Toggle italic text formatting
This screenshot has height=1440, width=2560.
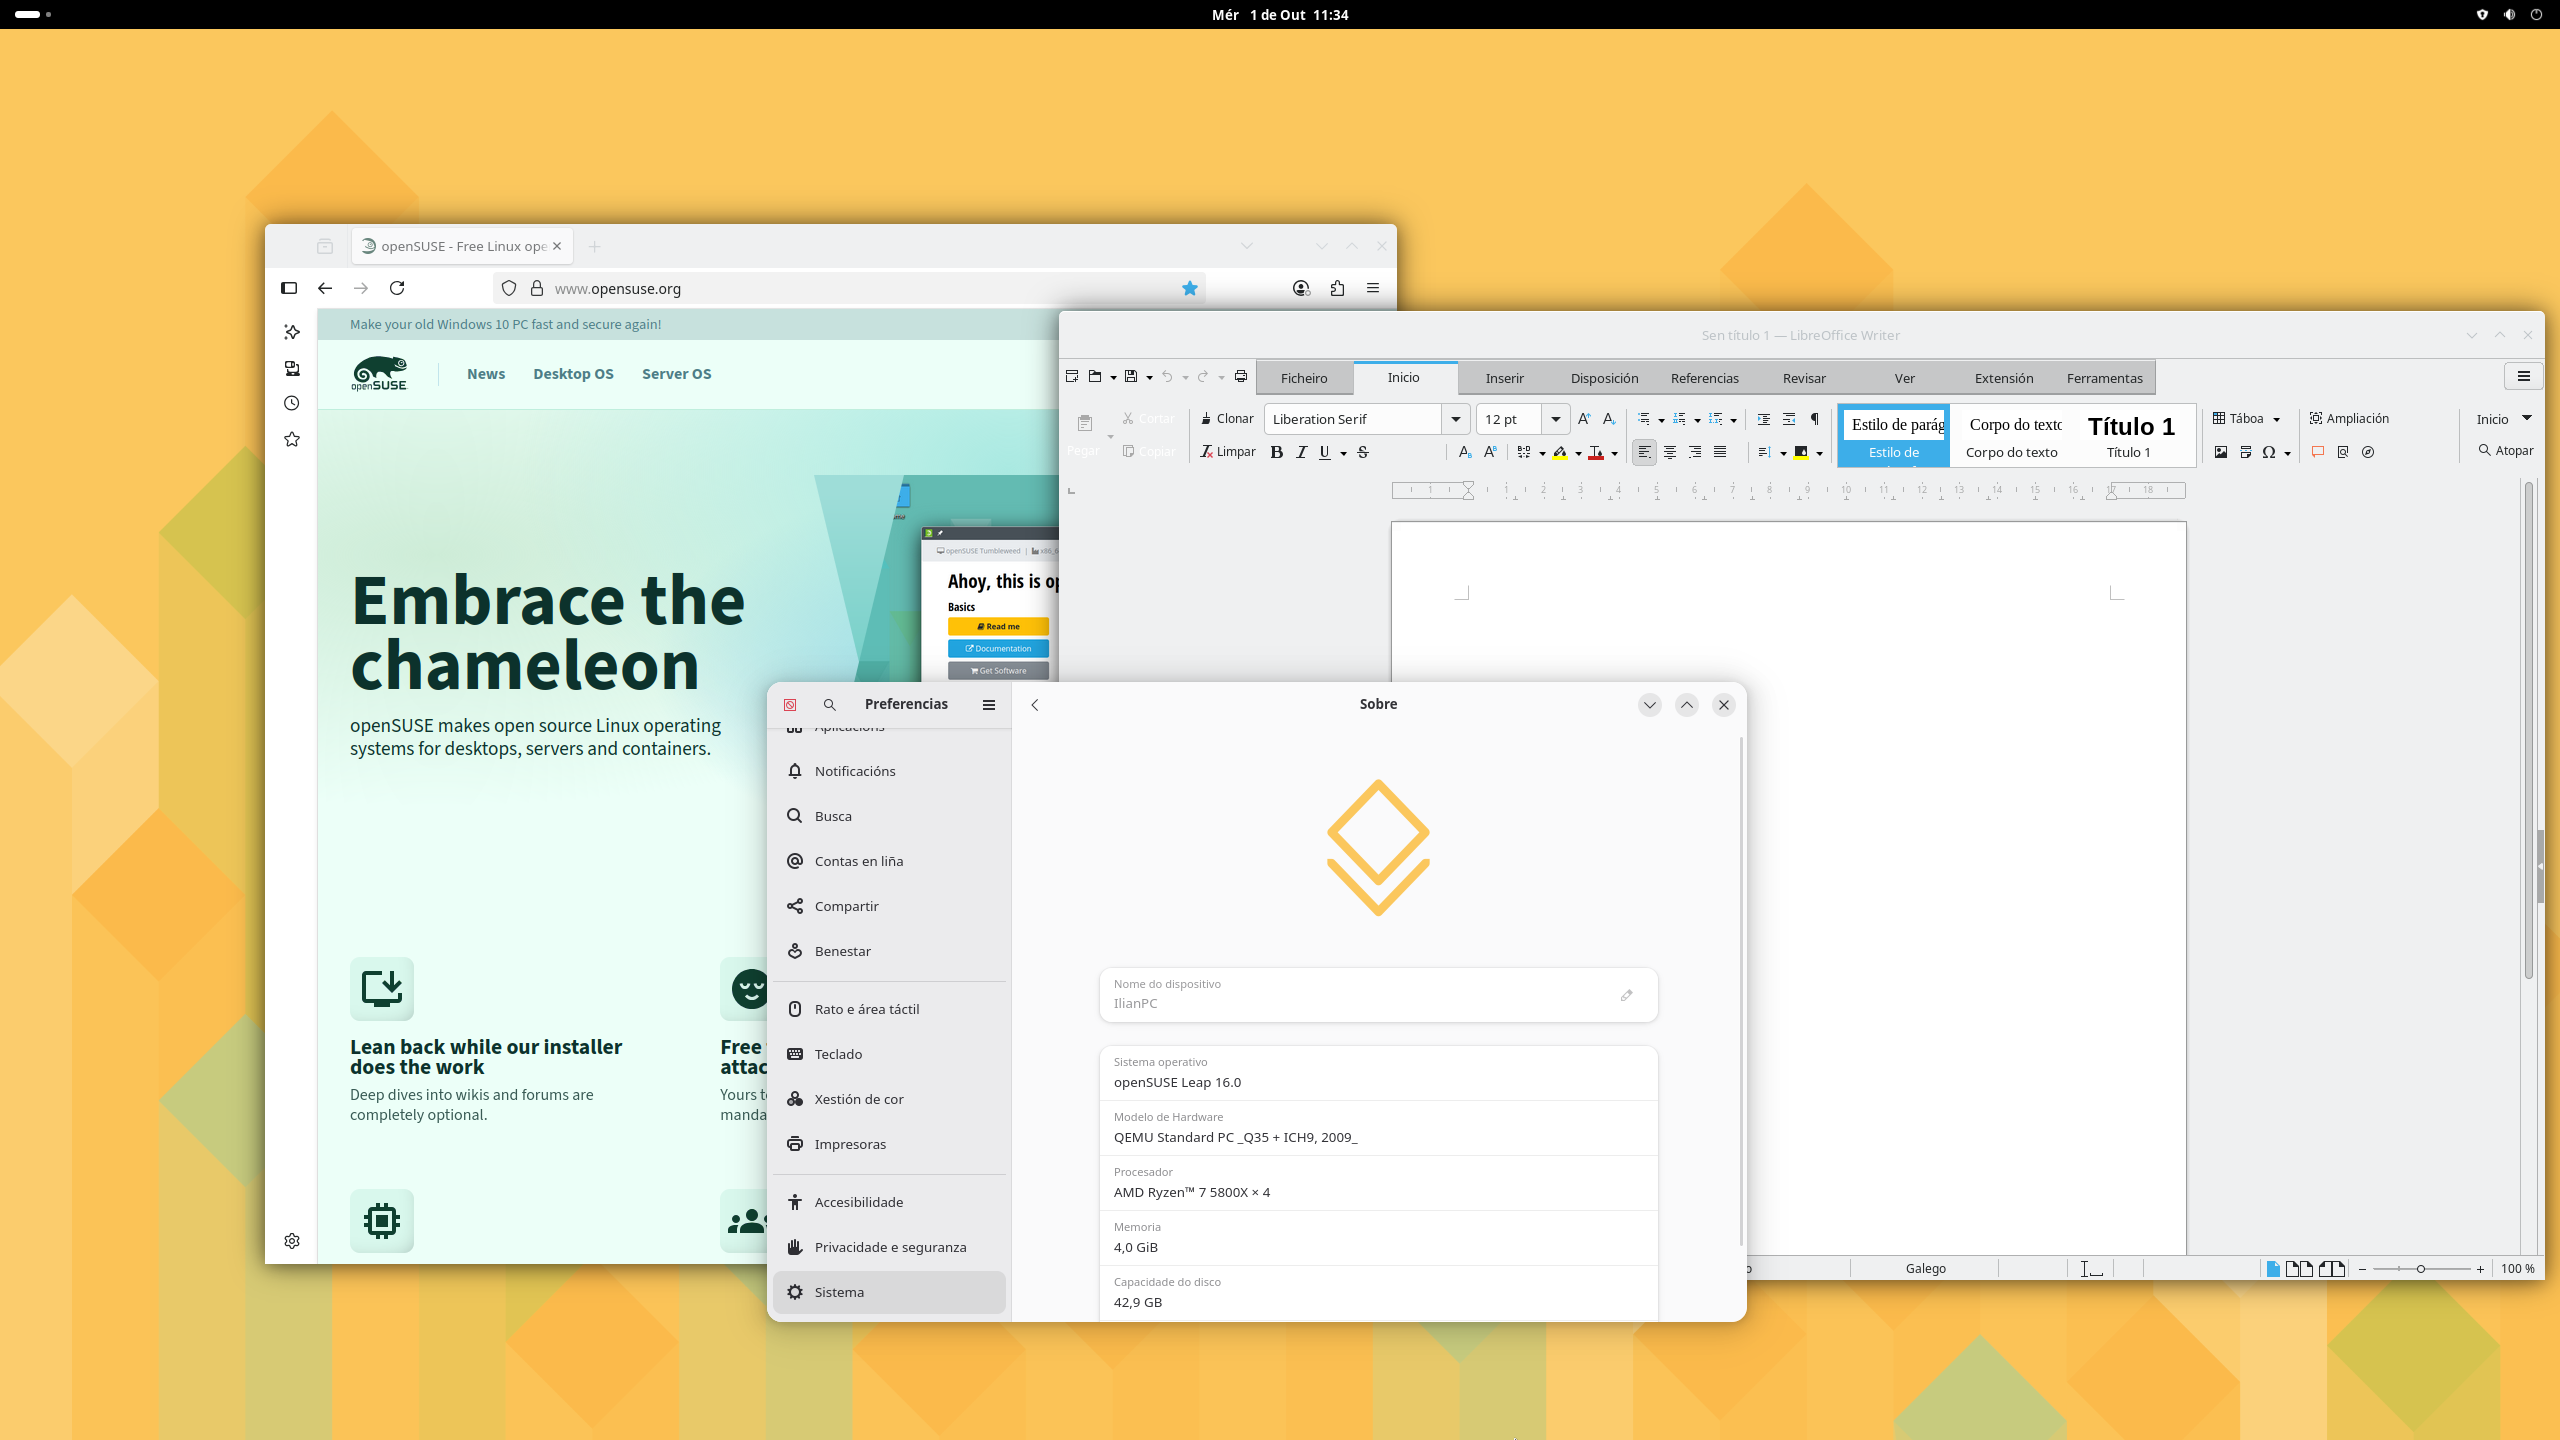click(1301, 452)
